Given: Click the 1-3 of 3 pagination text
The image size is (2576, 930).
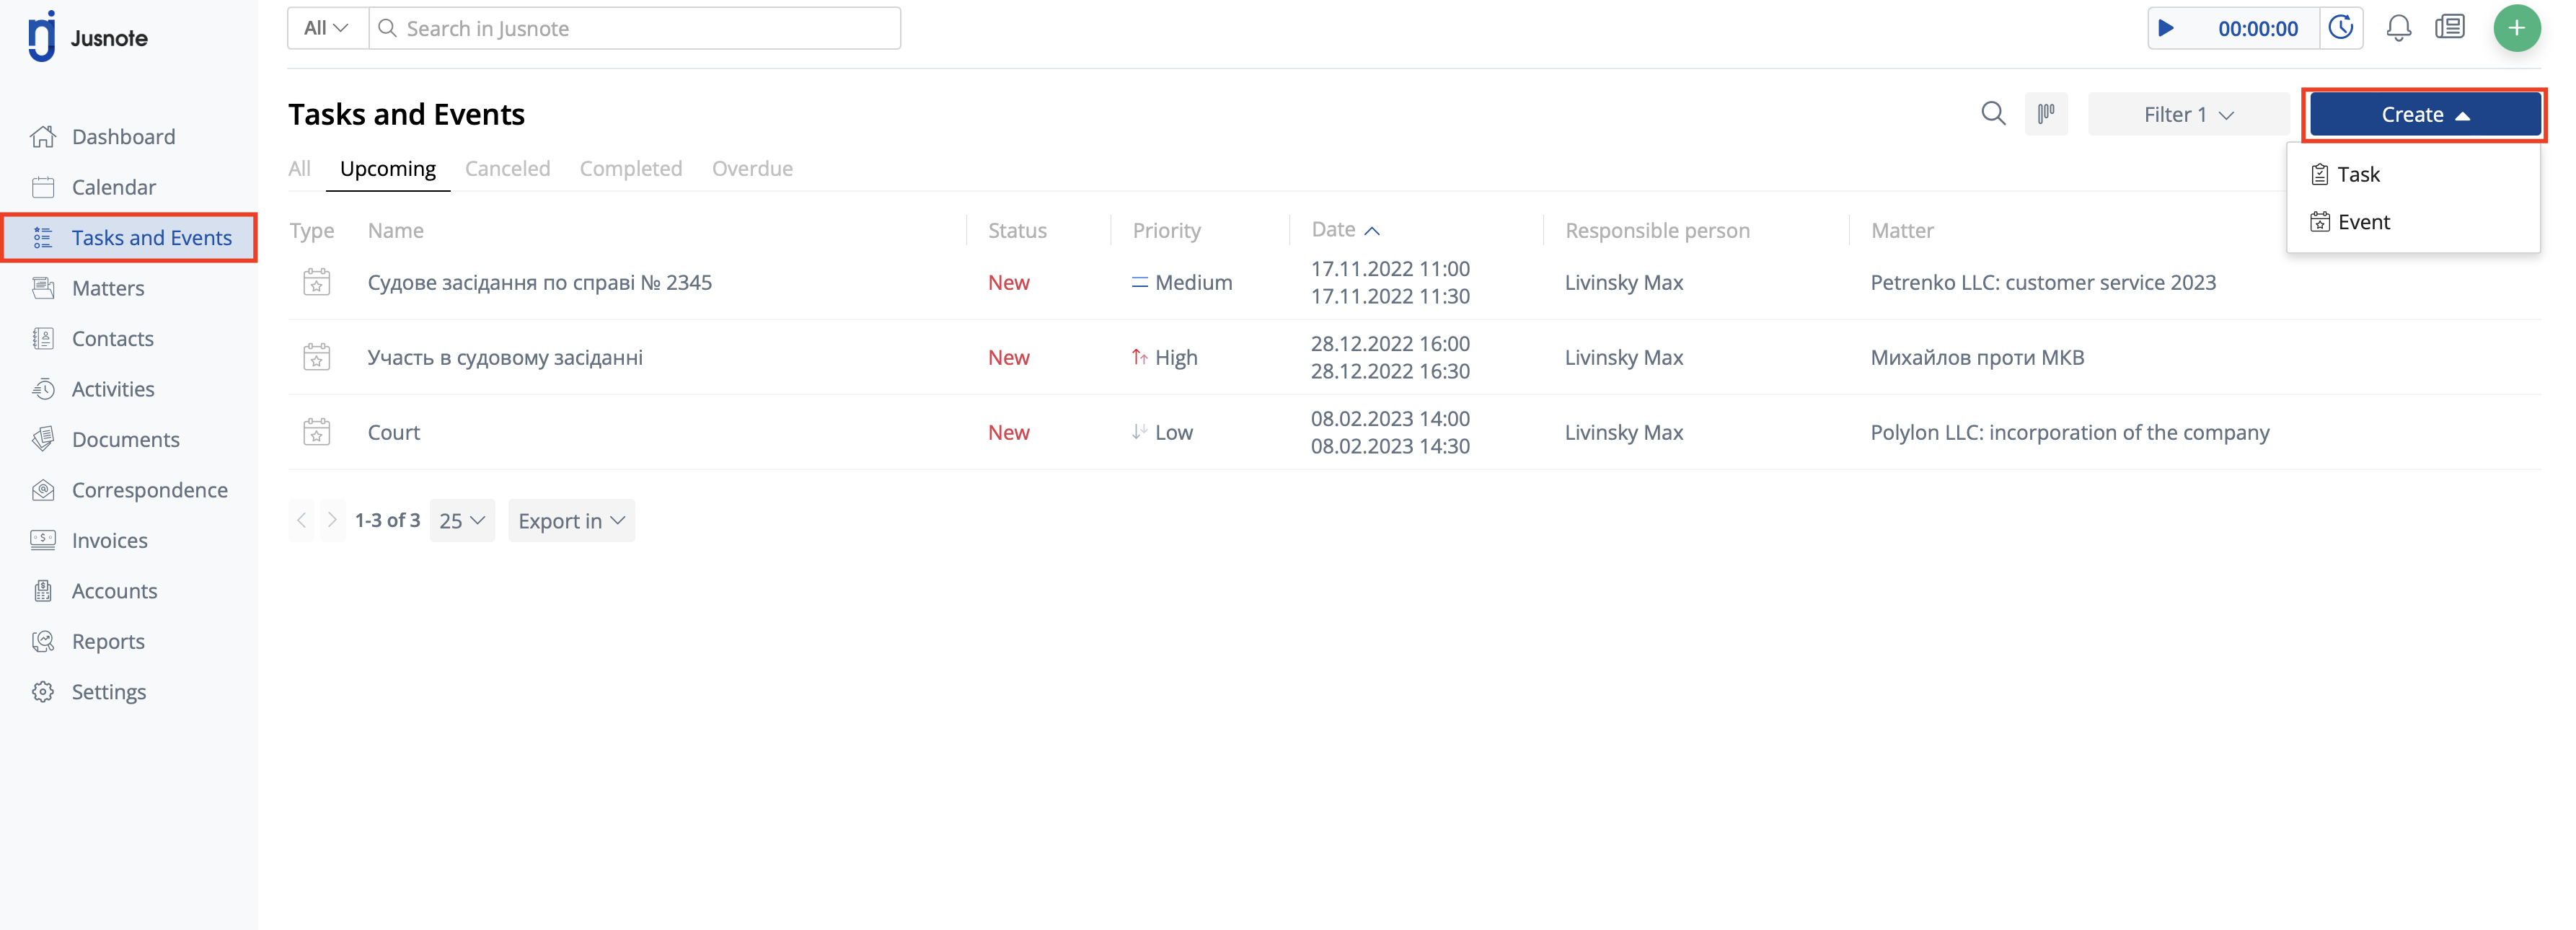Looking at the screenshot, I should [387, 520].
